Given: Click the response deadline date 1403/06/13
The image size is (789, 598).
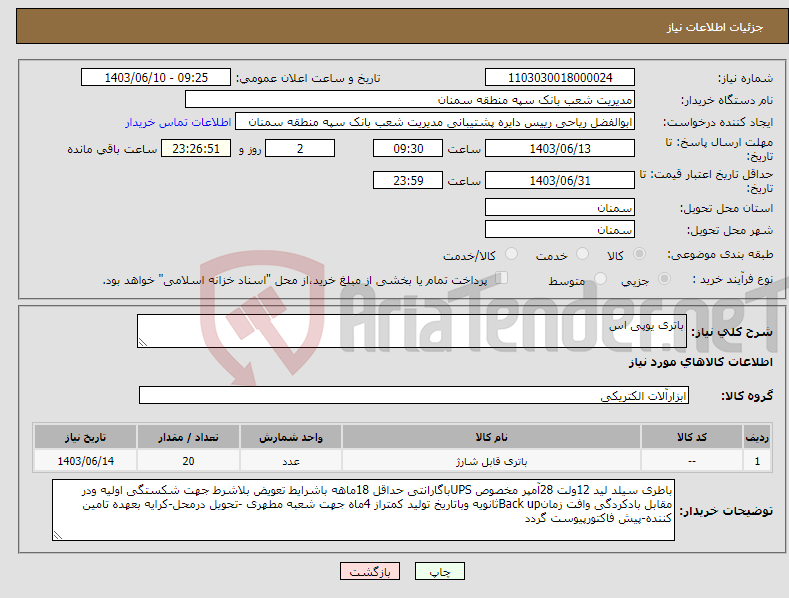Looking at the screenshot, I should pos(560,148).
